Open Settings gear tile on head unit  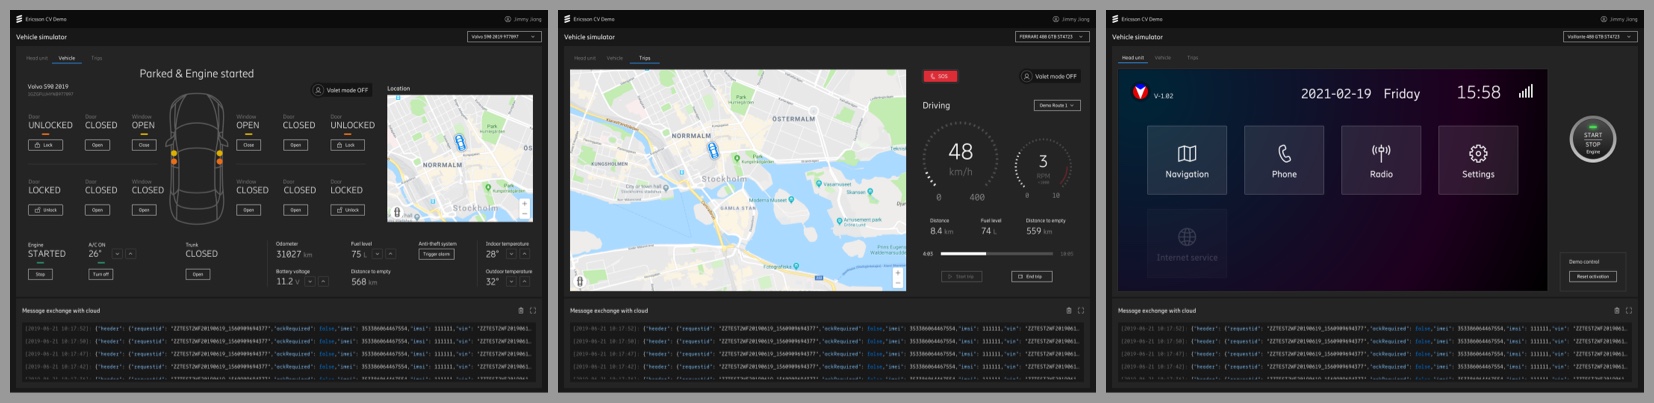pos(1478,159)
